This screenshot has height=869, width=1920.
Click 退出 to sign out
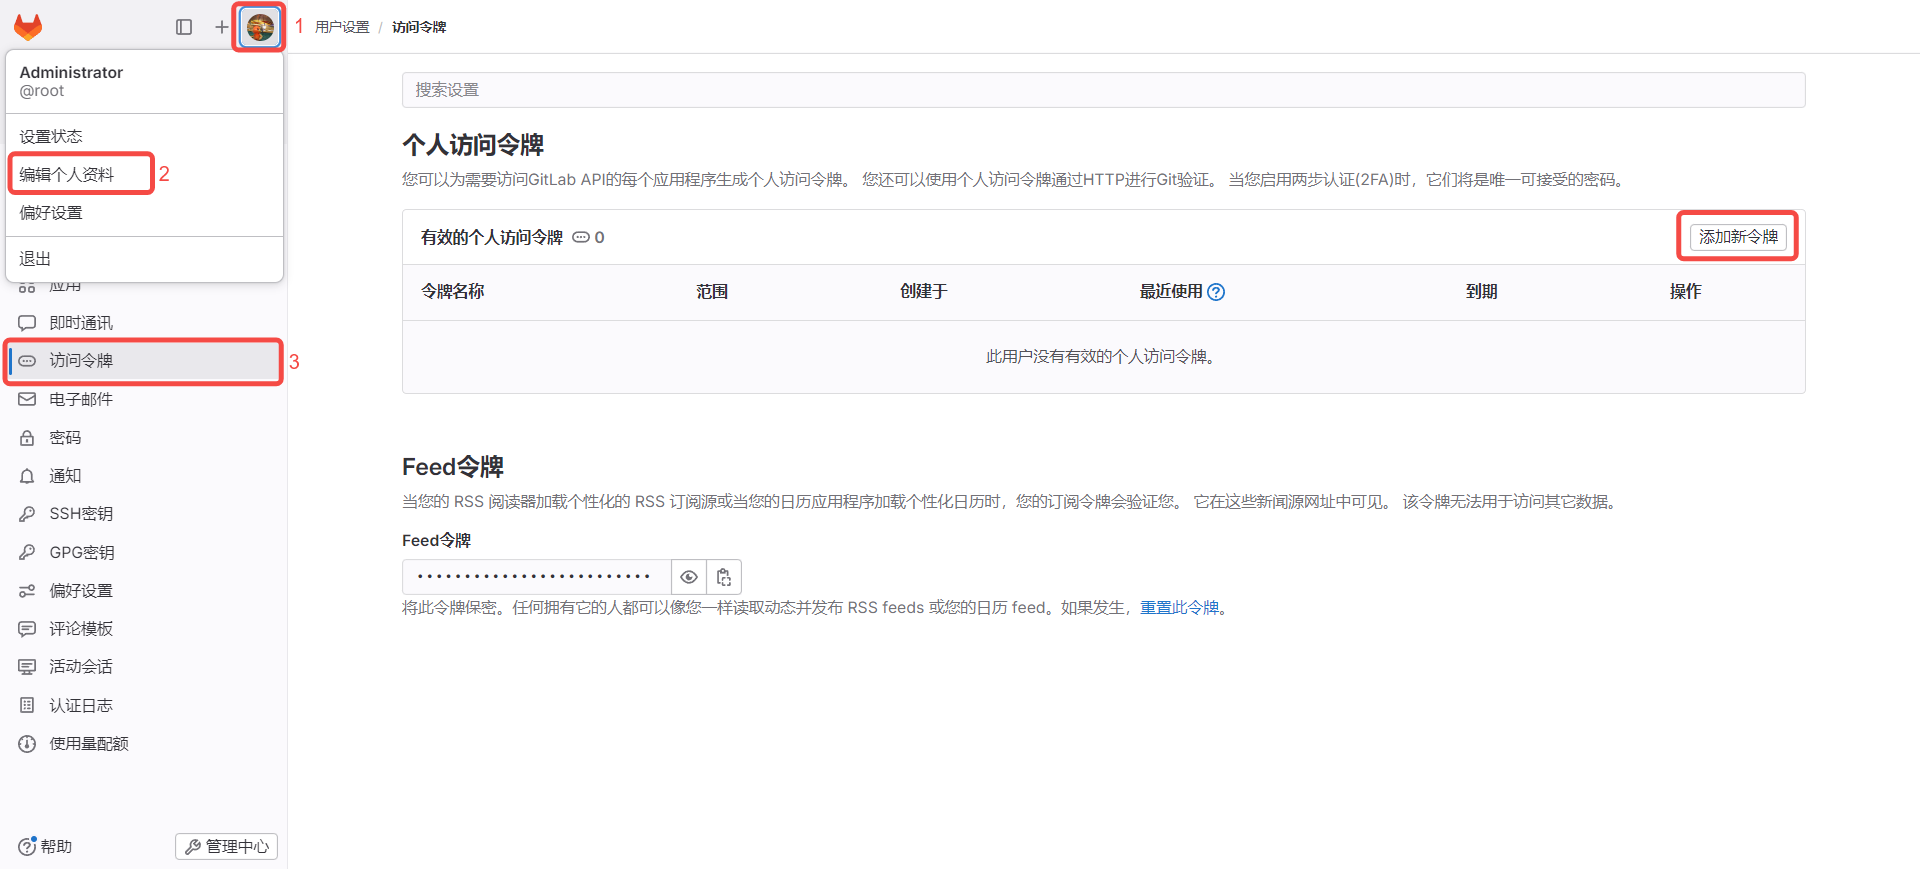(35, 259)
